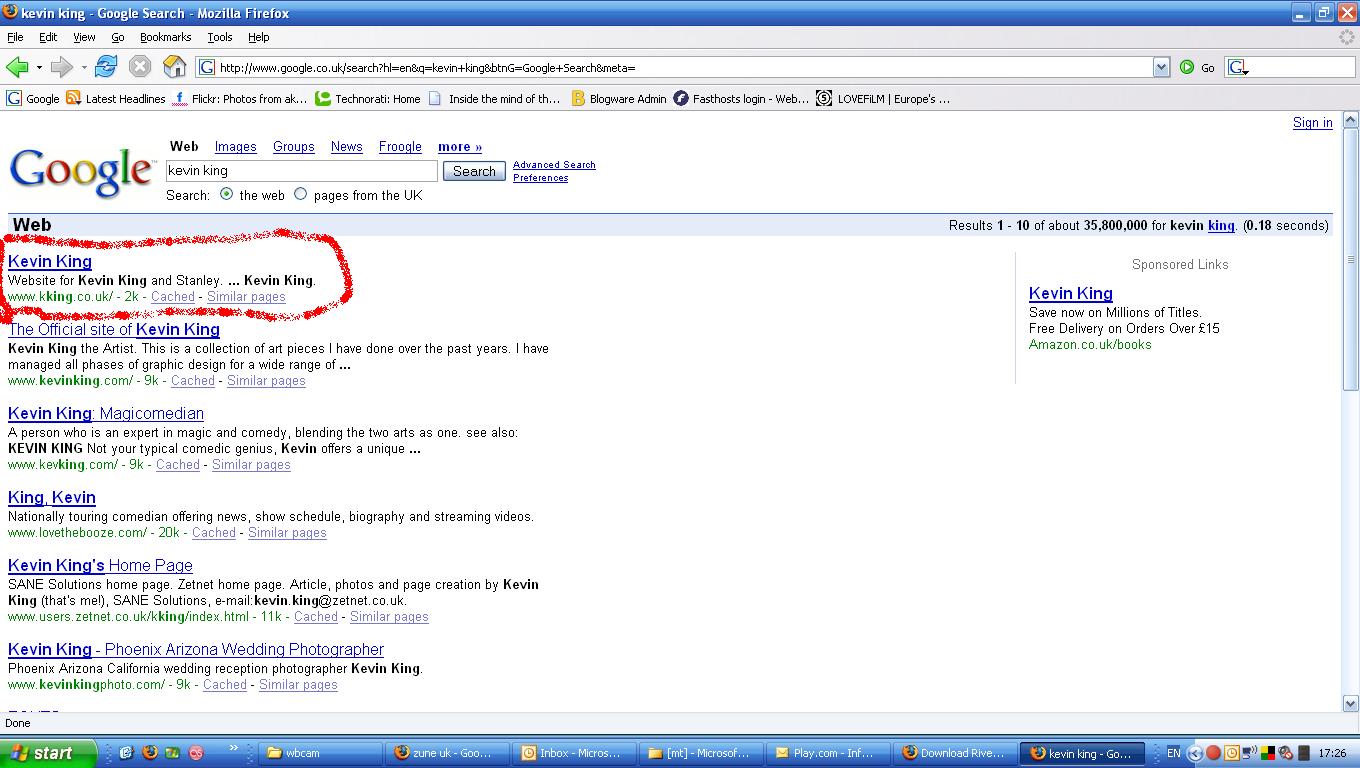Image resolution: width=1360 pixels, height=768 pixels.
Task: Open Fasthosts login bookmark
Action: 741,99
